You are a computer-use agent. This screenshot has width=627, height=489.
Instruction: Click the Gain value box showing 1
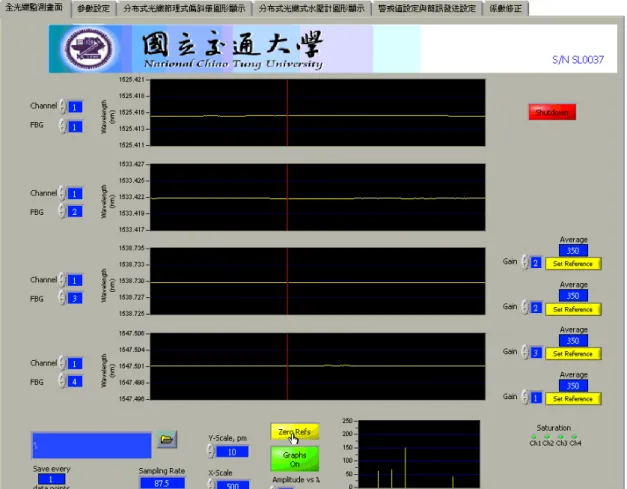[536, 398]
